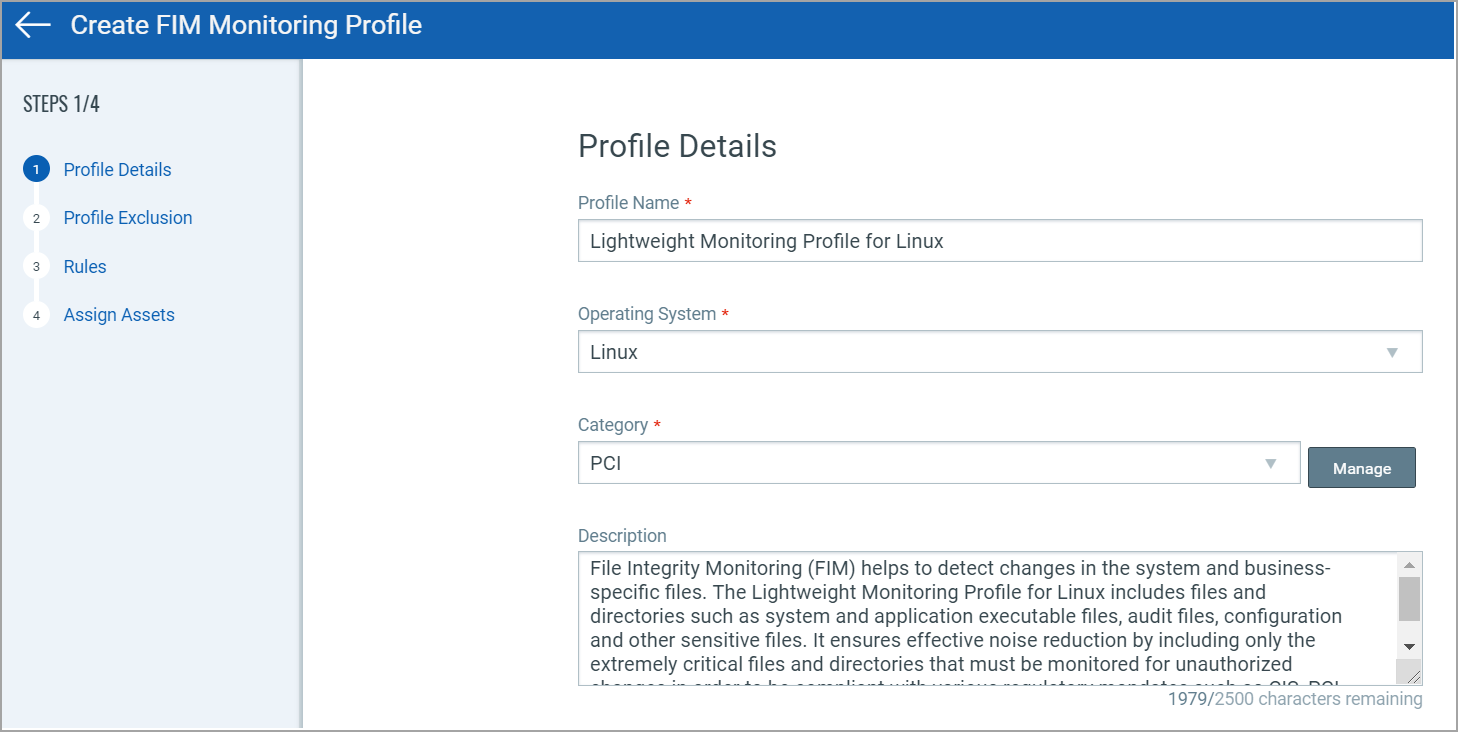Select step 2 circle for Profile Exclusion
The image size is (1458, 732).
[36, 218]
